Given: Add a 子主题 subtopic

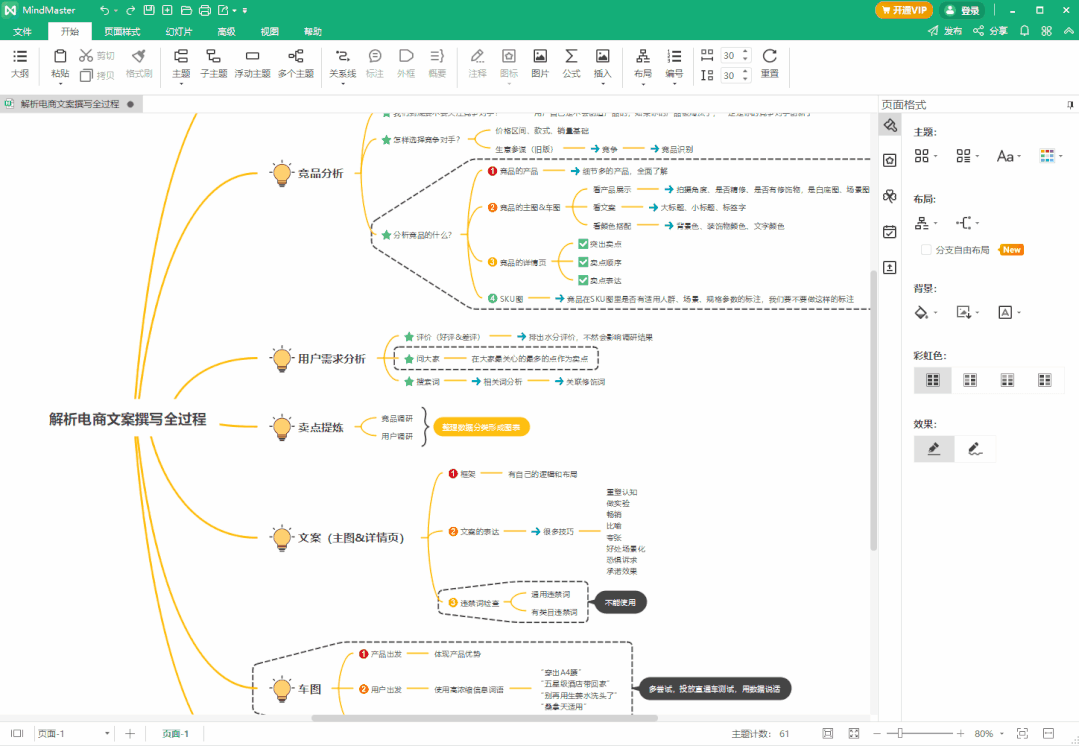Looking at the screenshot, I should 213,63.
